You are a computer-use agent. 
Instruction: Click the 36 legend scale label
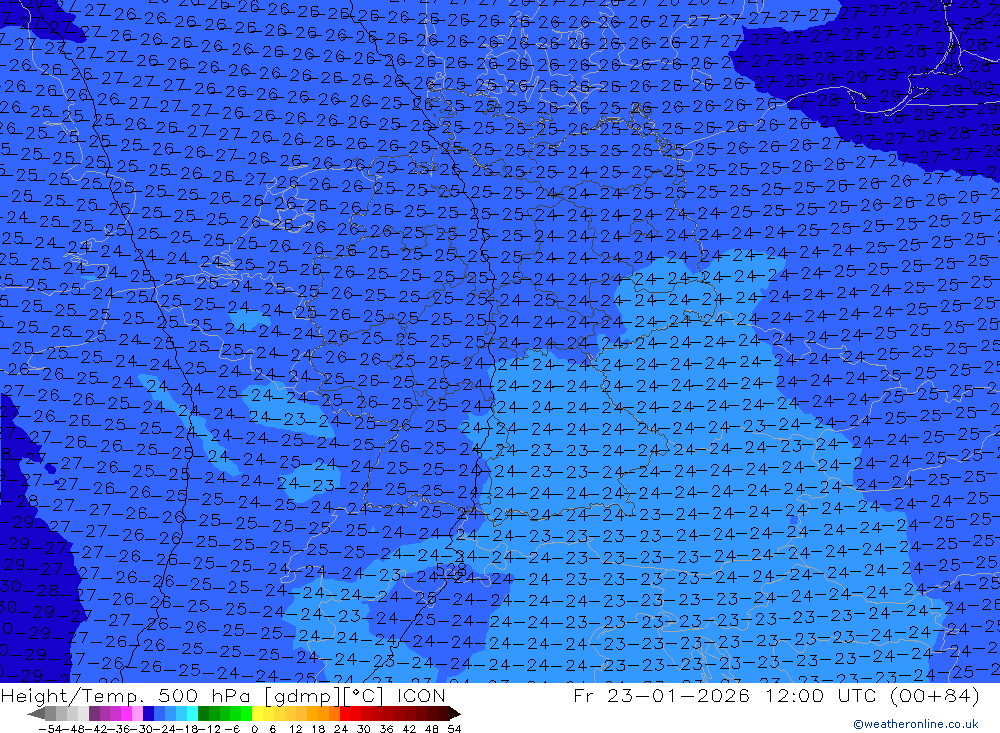tap(386, 729)
